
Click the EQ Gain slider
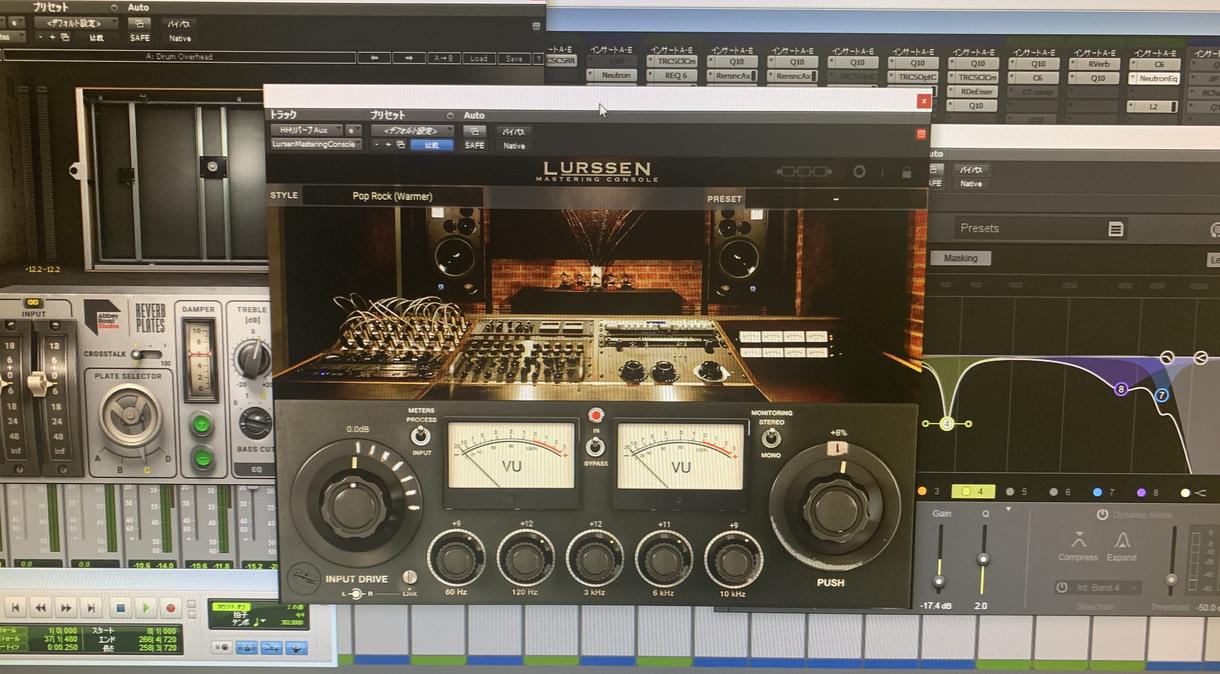(938, 558)
